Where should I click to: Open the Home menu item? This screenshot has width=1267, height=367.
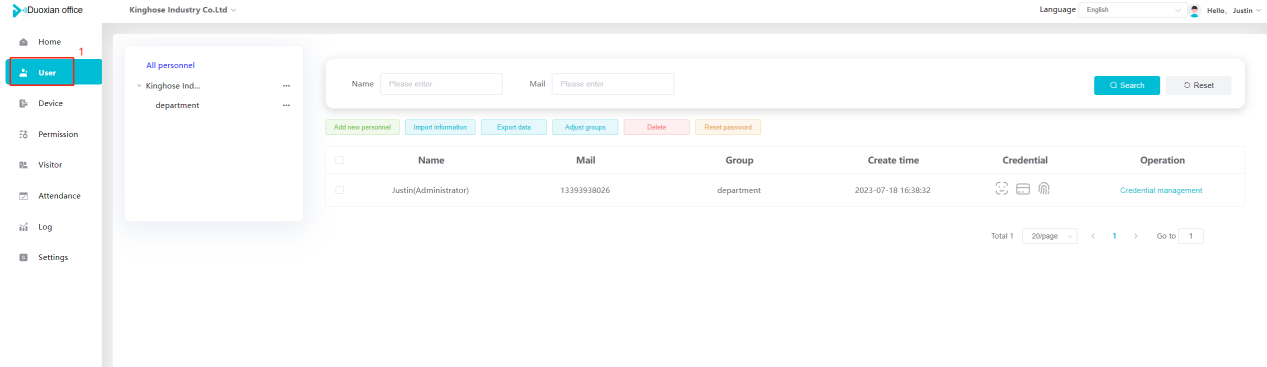[51, 42]
